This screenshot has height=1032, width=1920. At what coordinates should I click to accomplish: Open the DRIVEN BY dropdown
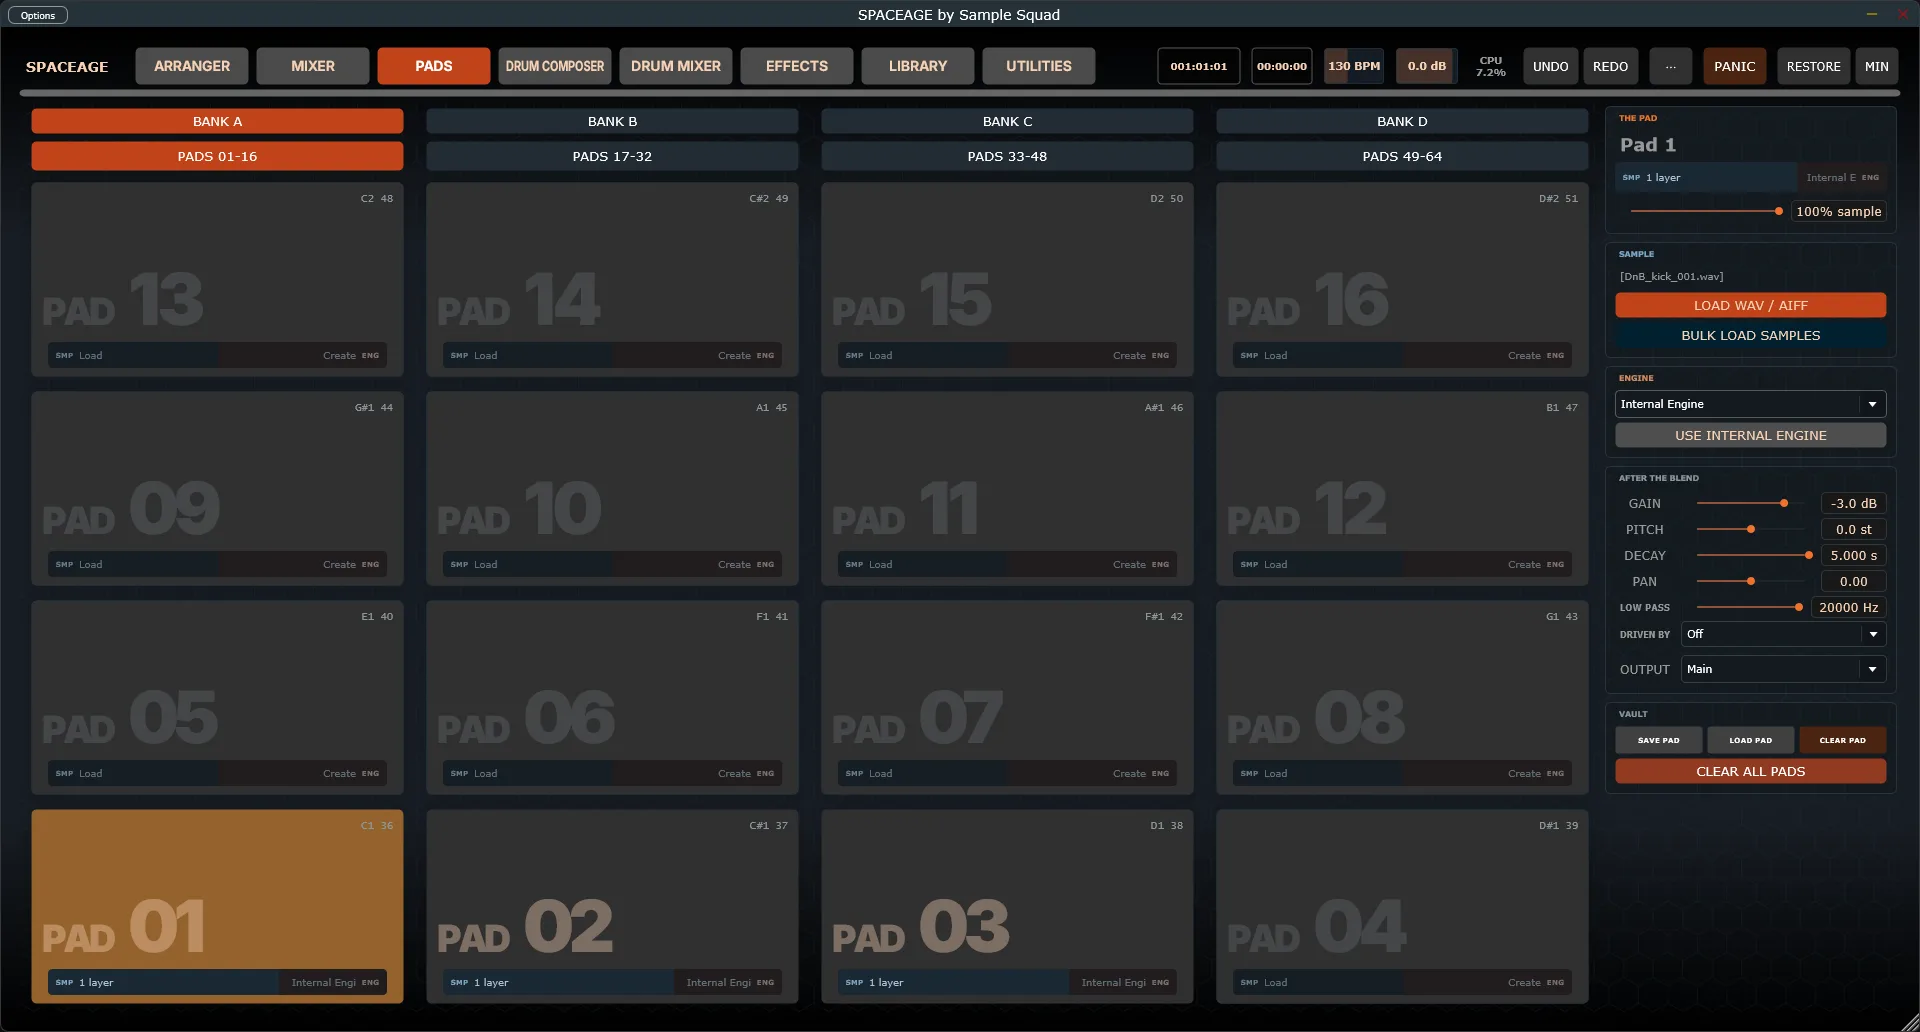1783,634
